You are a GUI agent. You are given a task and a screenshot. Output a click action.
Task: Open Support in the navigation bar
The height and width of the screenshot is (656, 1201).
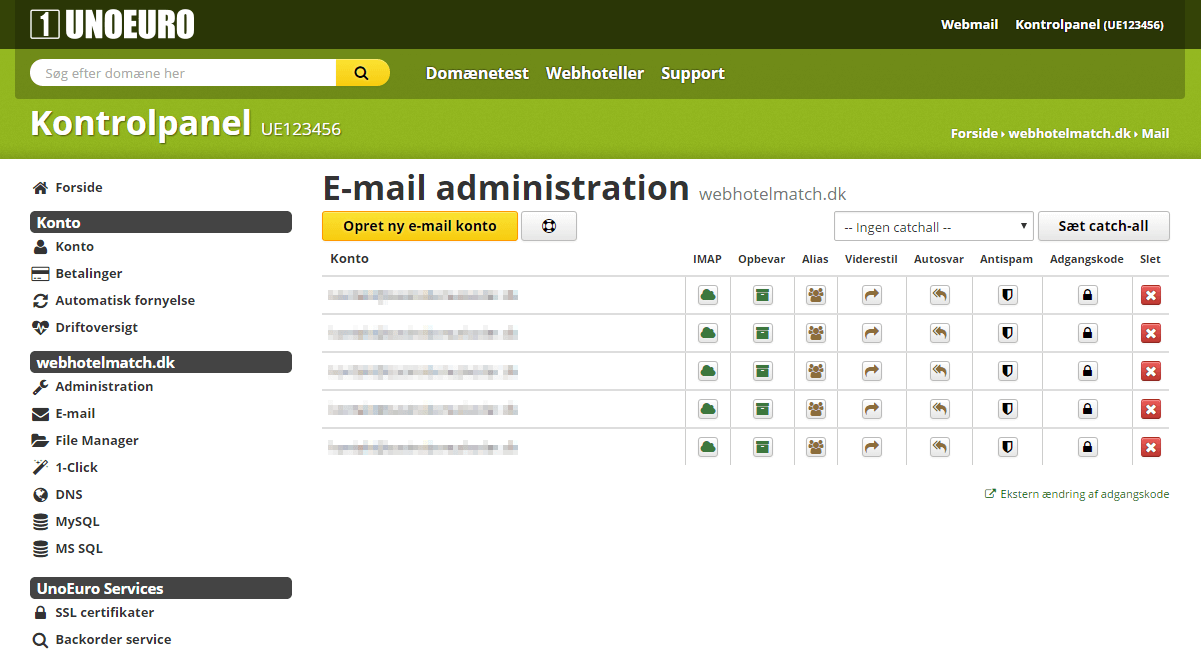693,73
